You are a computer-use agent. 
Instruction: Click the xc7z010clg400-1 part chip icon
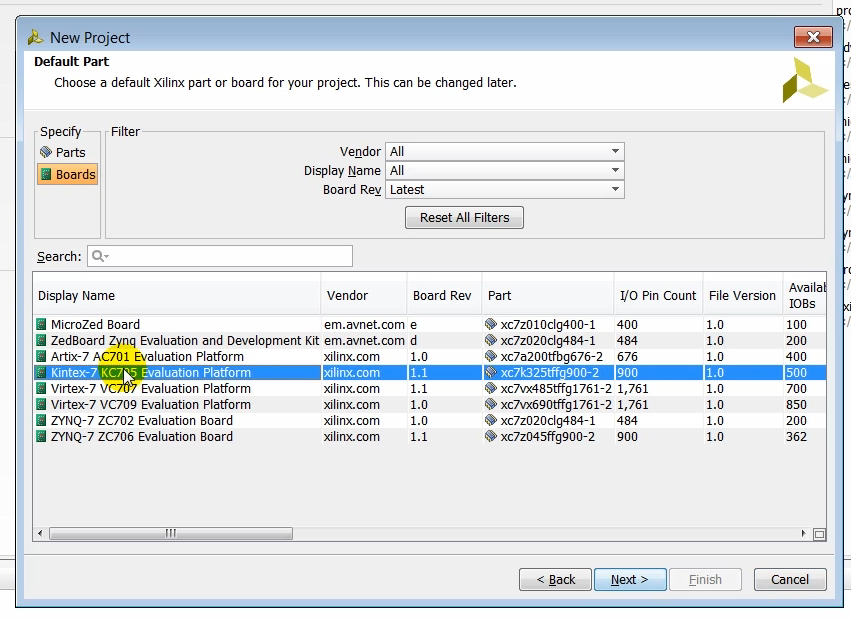(491, 325)
